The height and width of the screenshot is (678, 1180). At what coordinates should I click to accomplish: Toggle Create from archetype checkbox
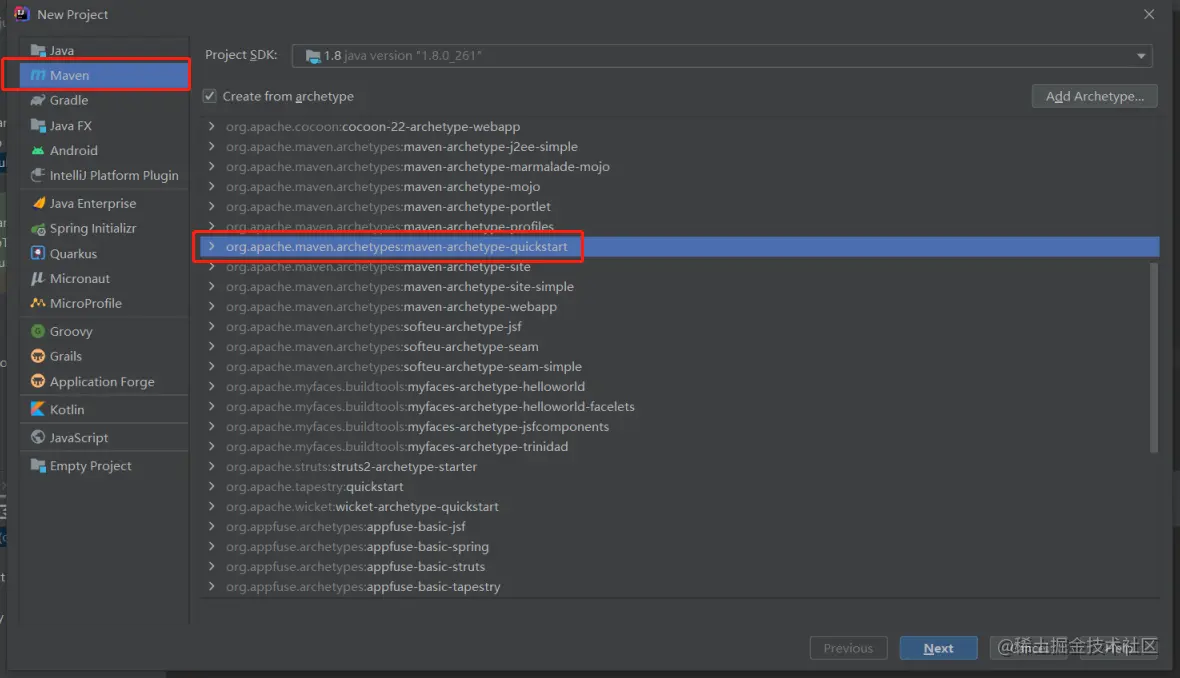(209, 96)
